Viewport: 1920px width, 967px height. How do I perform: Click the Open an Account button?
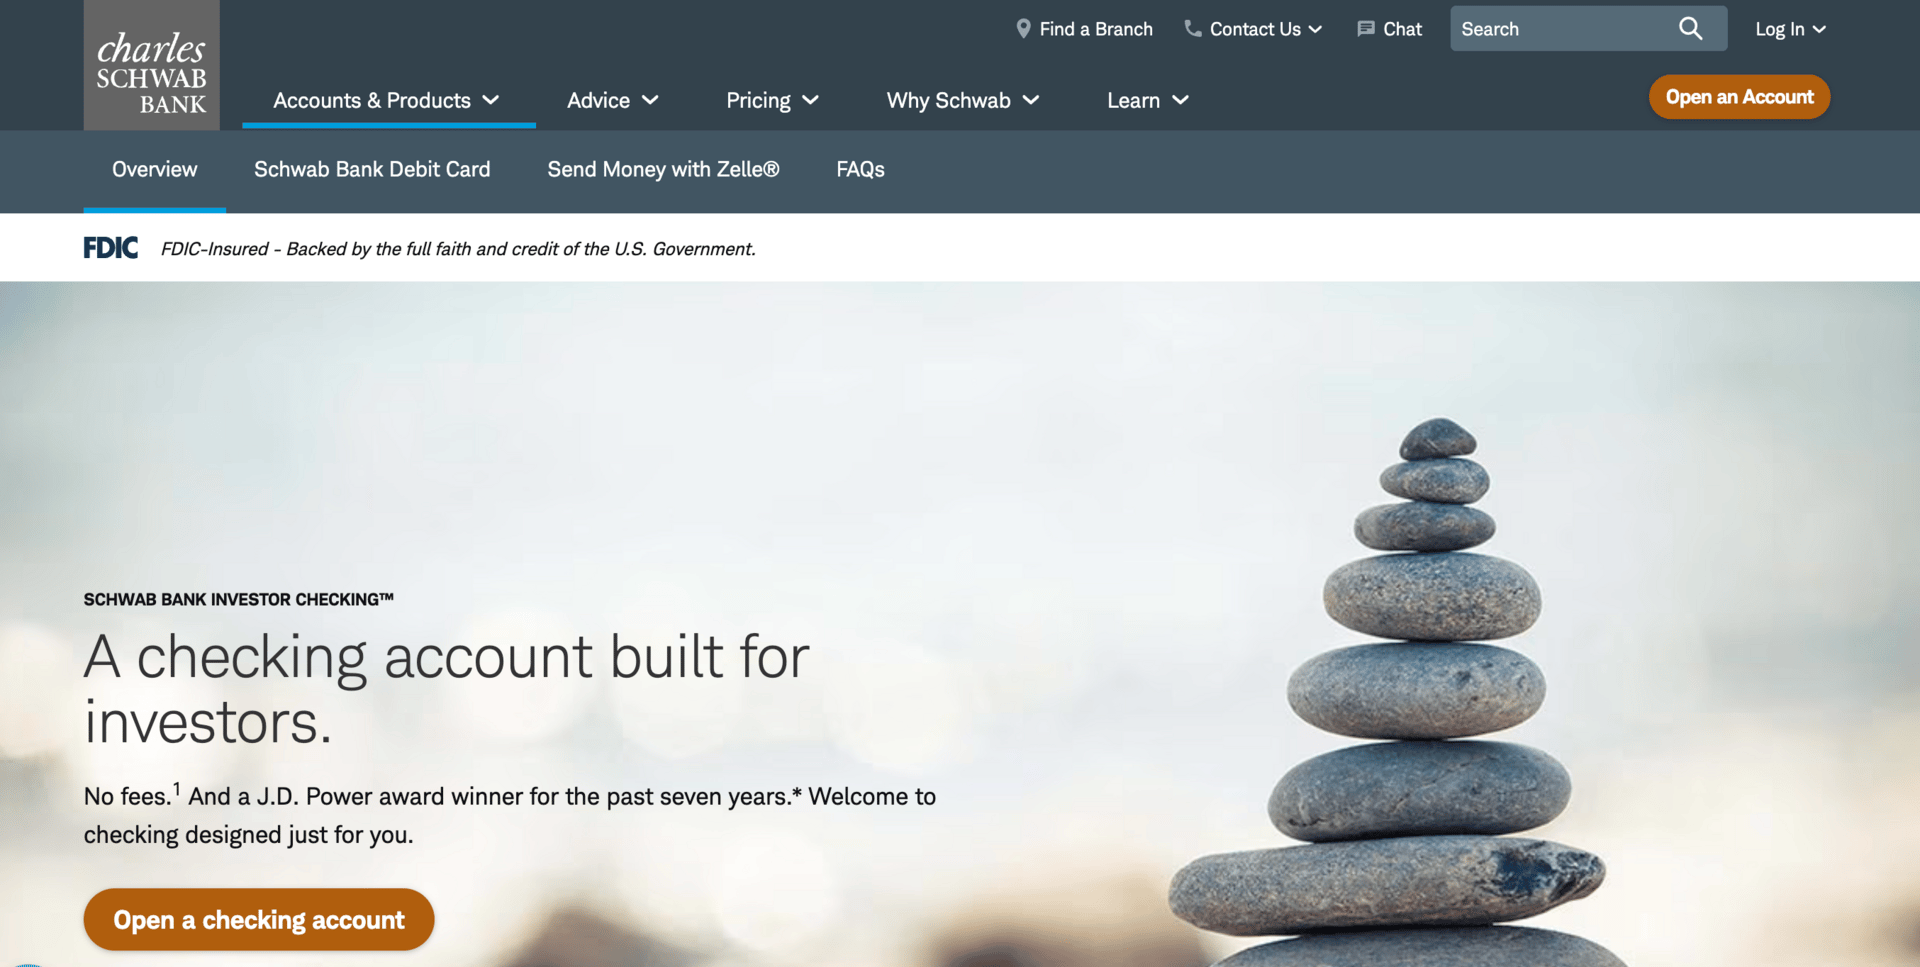click(1739, 97)
